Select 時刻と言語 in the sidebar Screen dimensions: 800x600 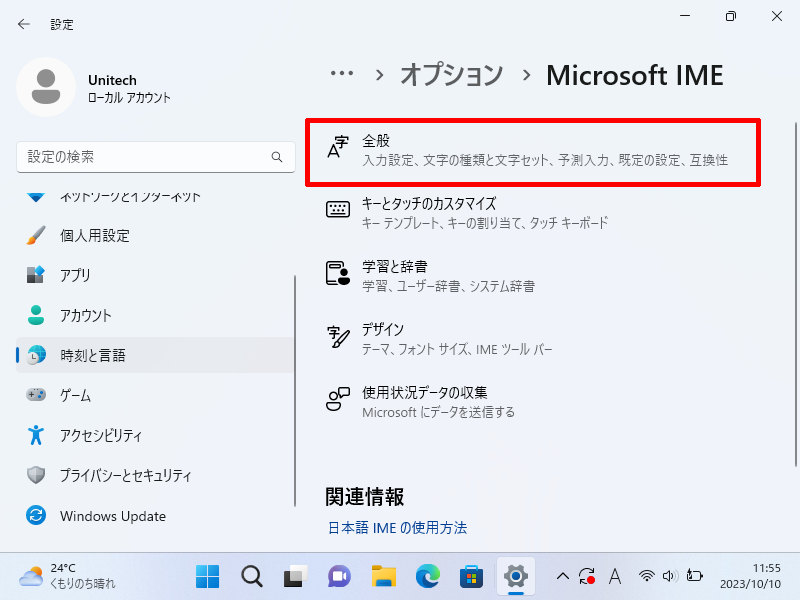pos(155,355)
